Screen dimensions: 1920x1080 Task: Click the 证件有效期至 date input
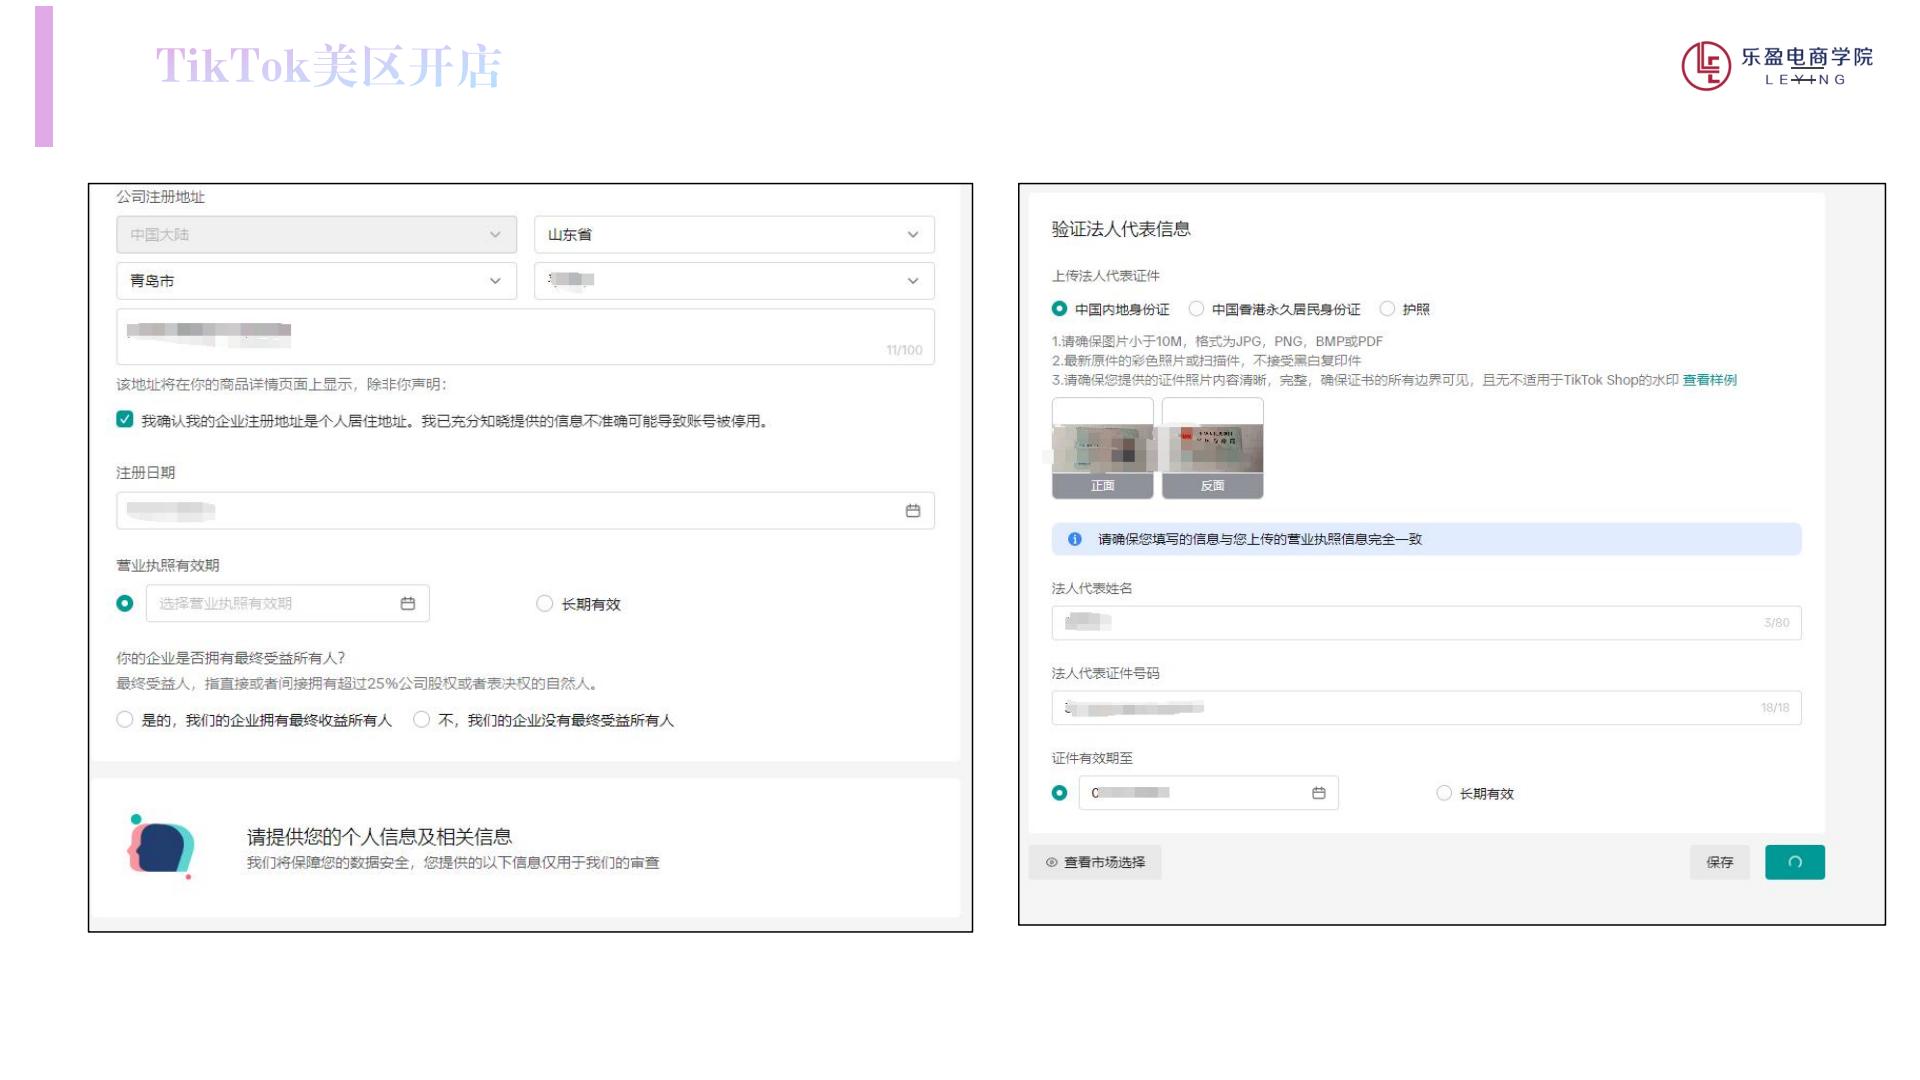[1208, 793]
